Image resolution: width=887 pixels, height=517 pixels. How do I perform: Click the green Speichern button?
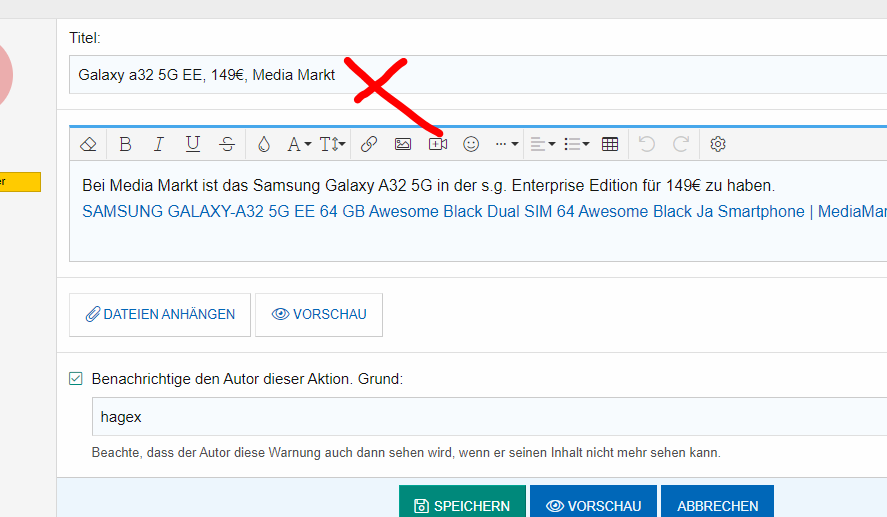click(x=461, y=506)
